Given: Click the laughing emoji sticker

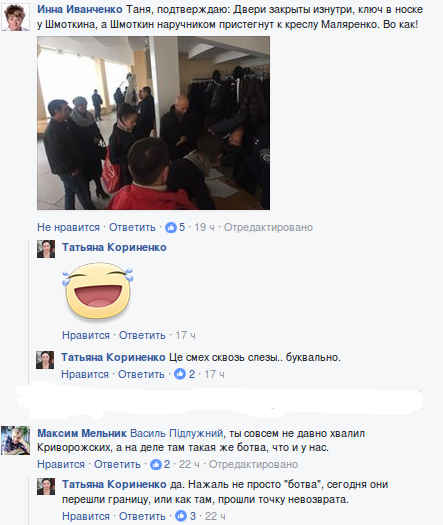Looking at the screenshot, I should pos(98,291).
